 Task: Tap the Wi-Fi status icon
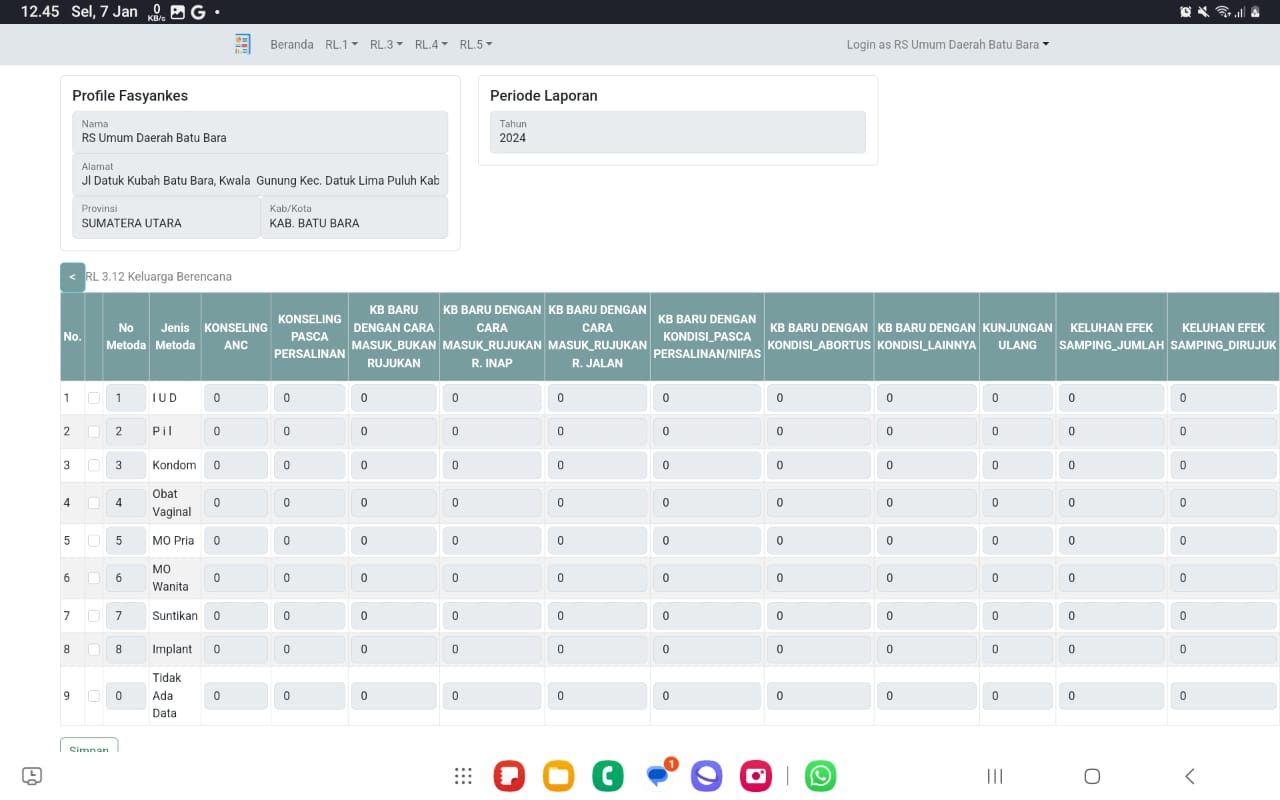coord(1223,12)
